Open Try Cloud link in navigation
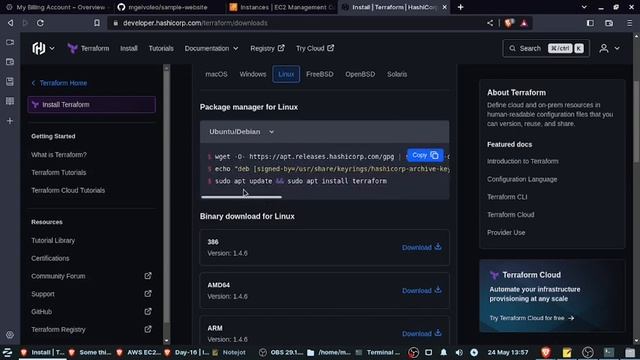The height and width of the screenshot is (360, 640). [315, 48]
